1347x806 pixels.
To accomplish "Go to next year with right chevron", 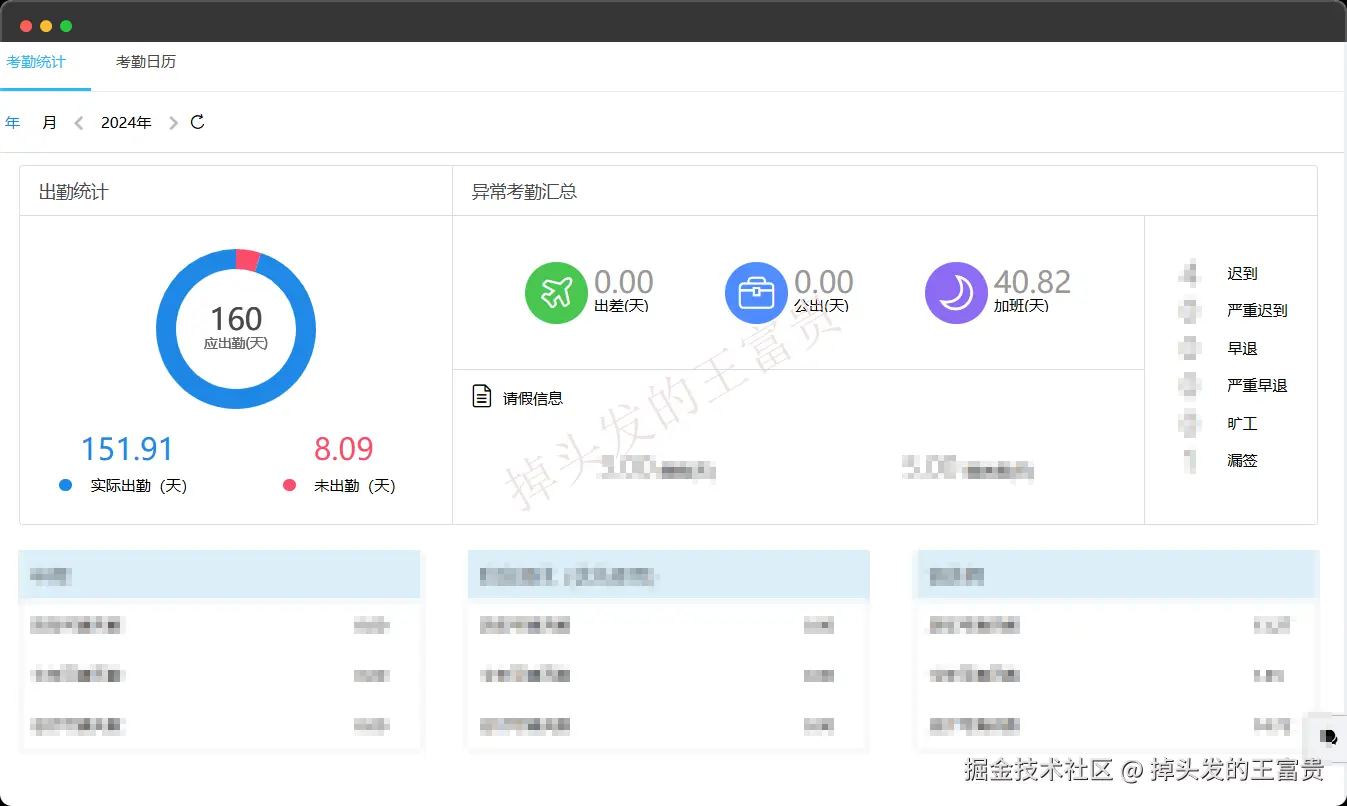I will coord(173,123).
